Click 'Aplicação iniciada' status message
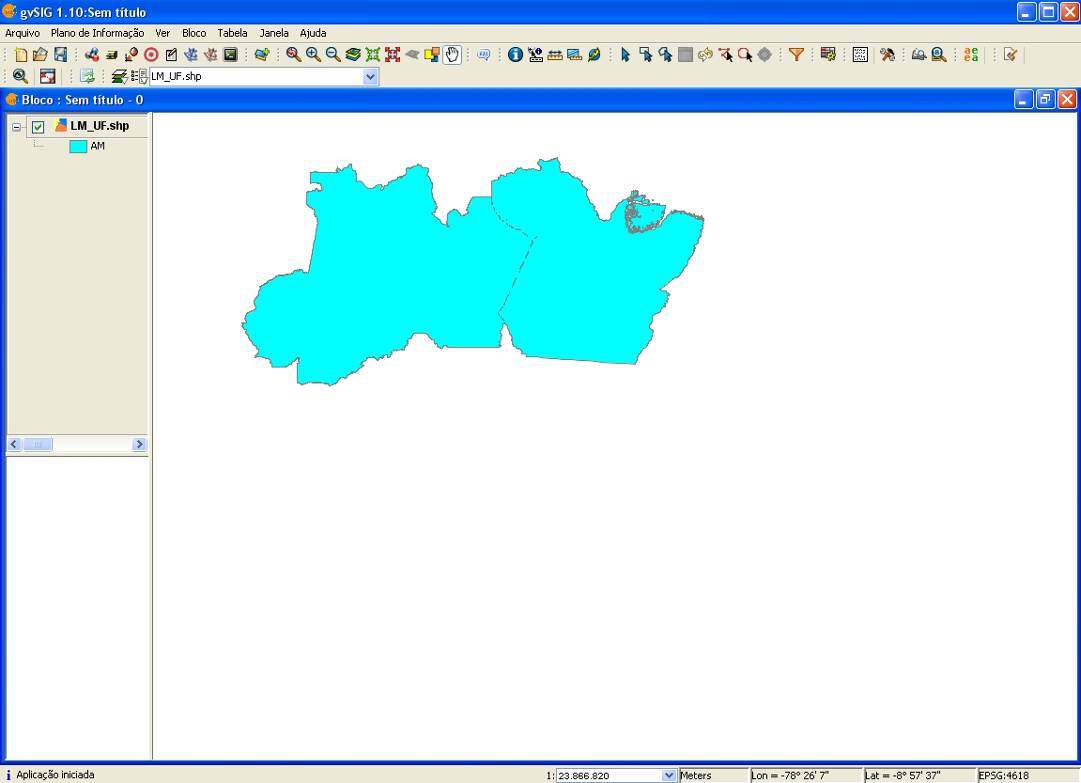Screen dimensions: 1081x783 tap(55, 775)
